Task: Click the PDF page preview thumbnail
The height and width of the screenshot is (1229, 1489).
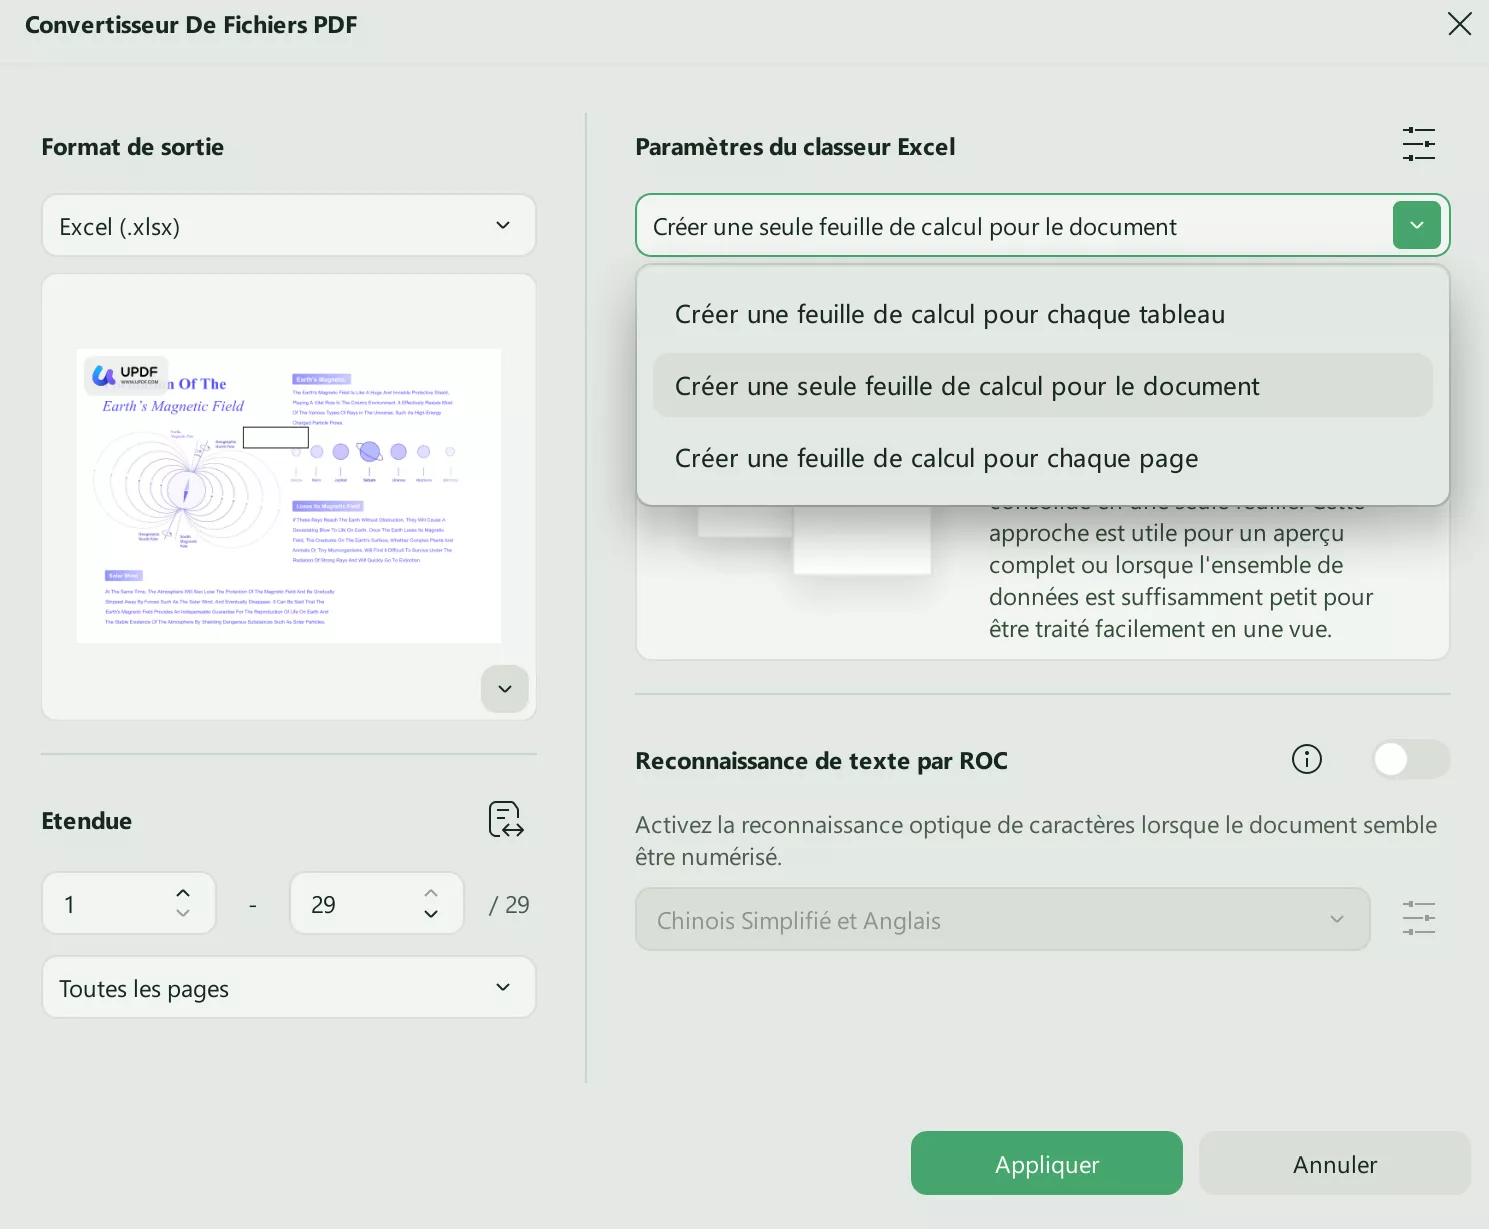Action: [288, 496]
